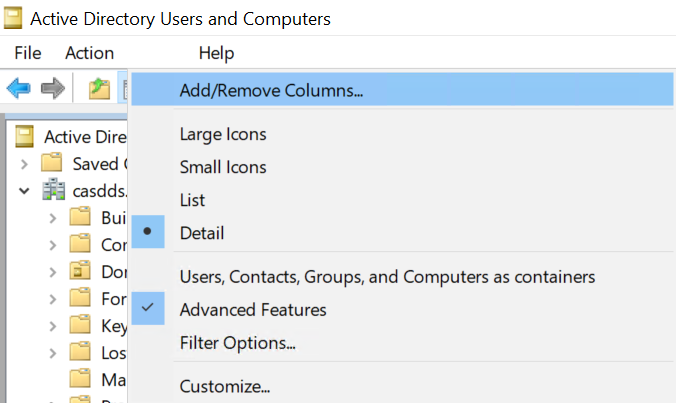
Task: Select the Key tree row text
Action: click(x=114, y=326)
